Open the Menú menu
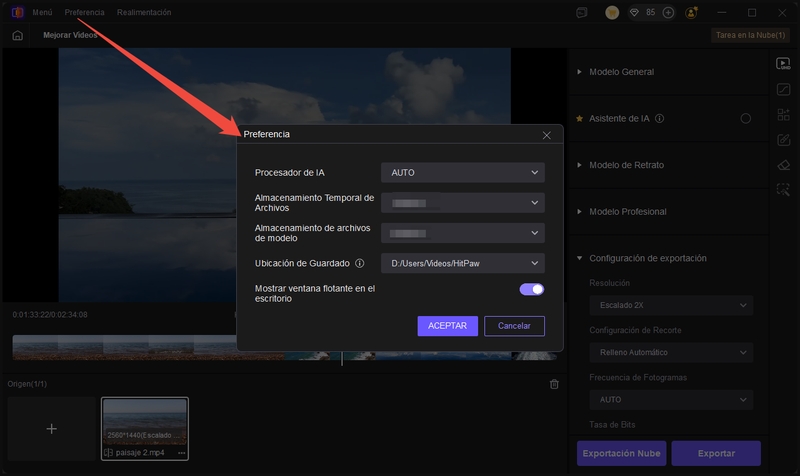Viewport: 800px width, 476px height. click(x=42, y=12)
